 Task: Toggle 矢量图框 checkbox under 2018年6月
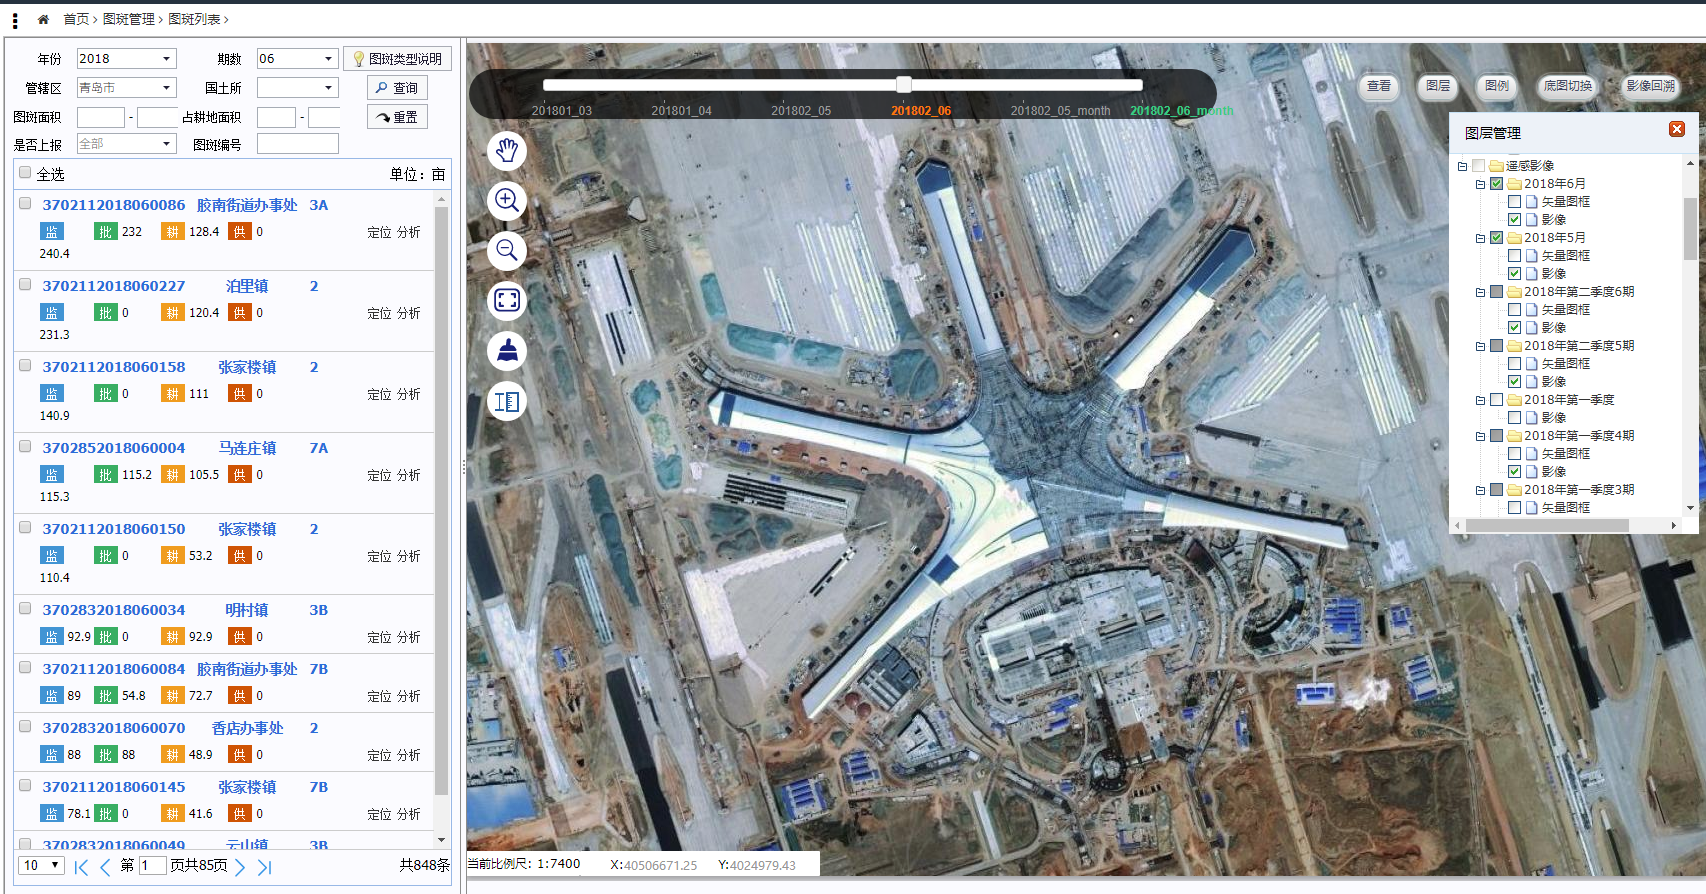pos(1514,202)
